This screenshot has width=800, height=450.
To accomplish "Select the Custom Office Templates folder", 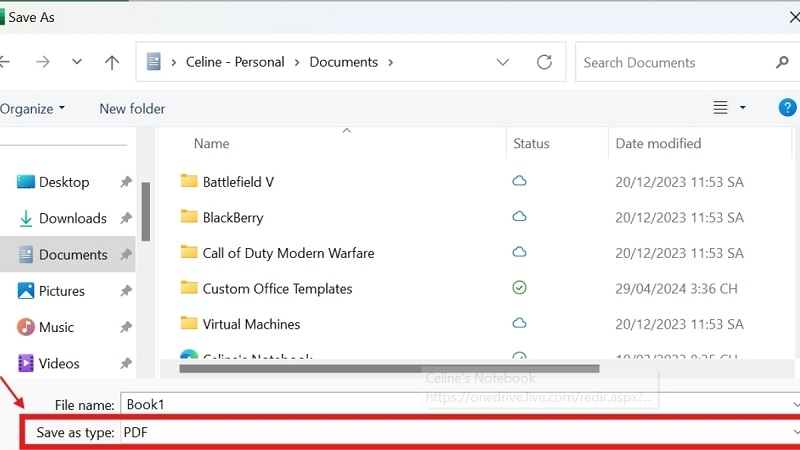I will pyautogui.click(x=277, y=289).
